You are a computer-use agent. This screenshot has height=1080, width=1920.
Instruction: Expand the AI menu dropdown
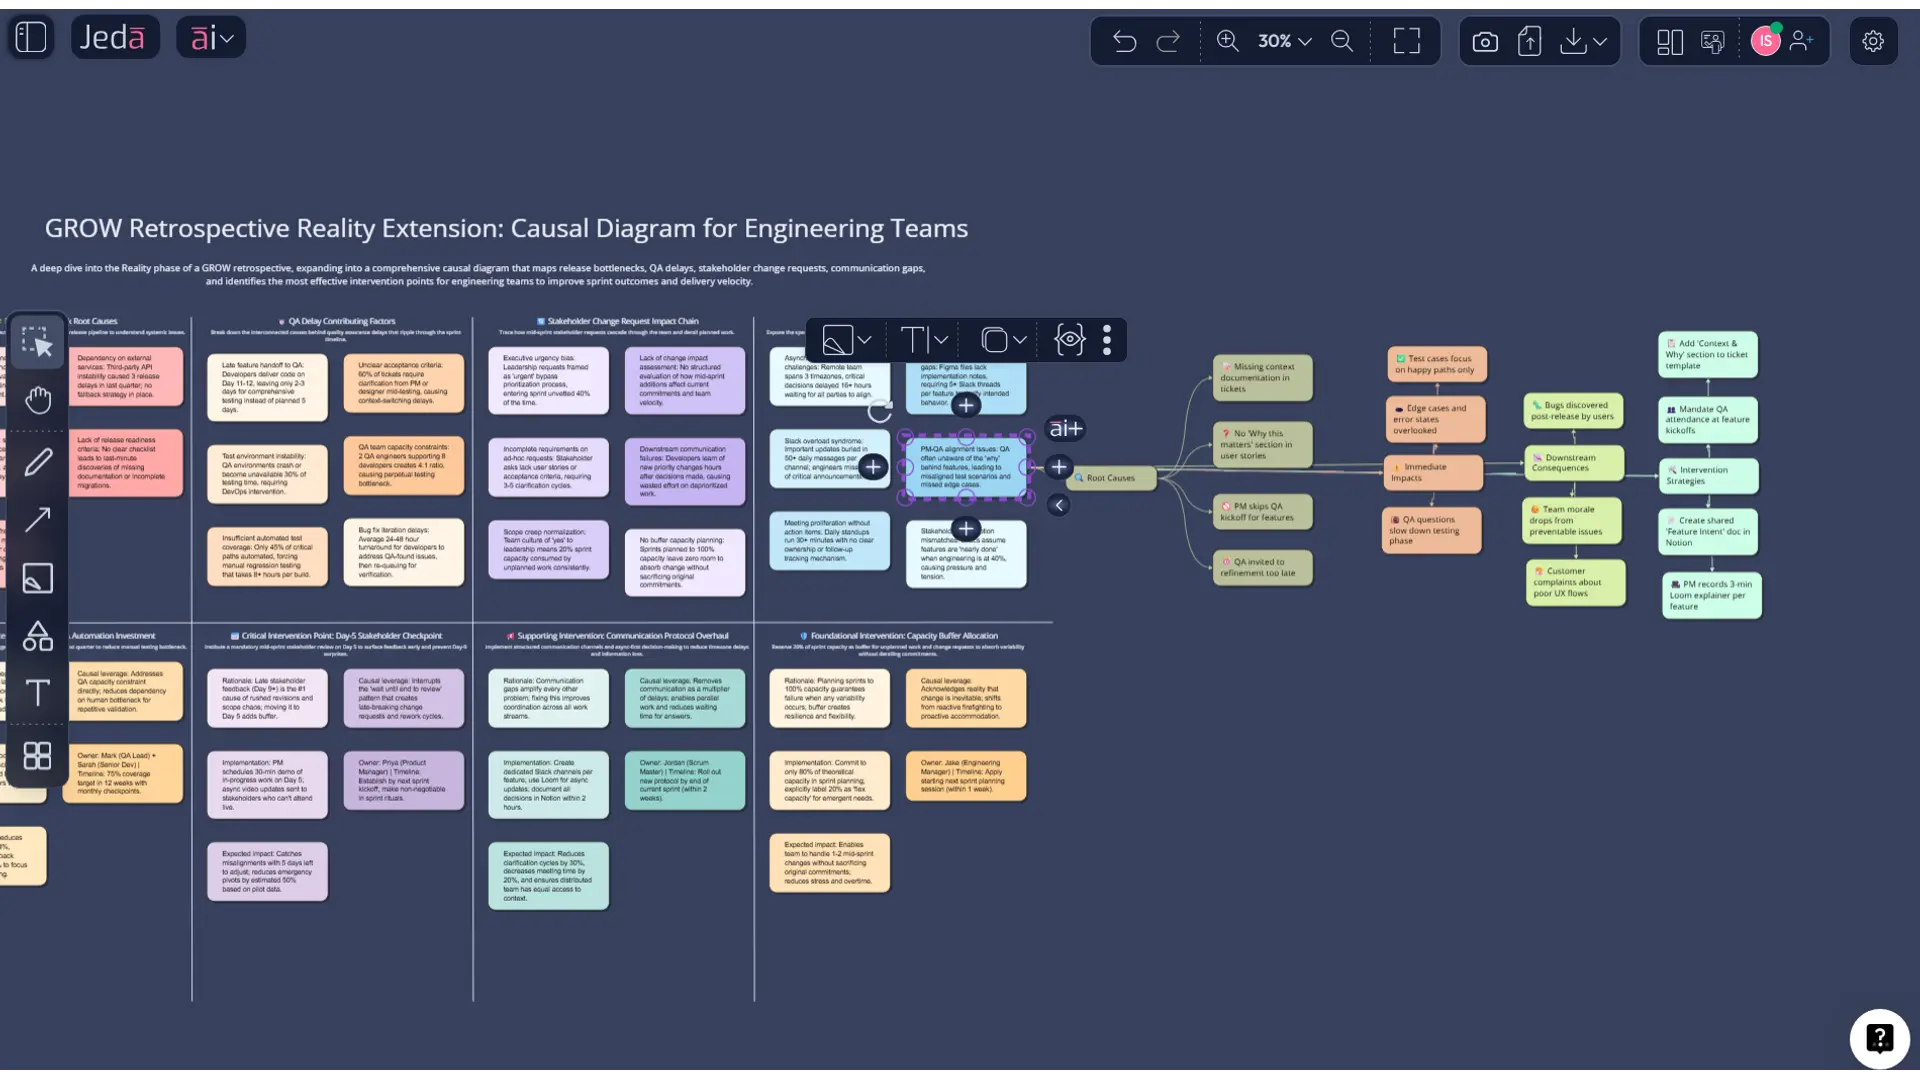pyautogui.click(x=211, y=38)
